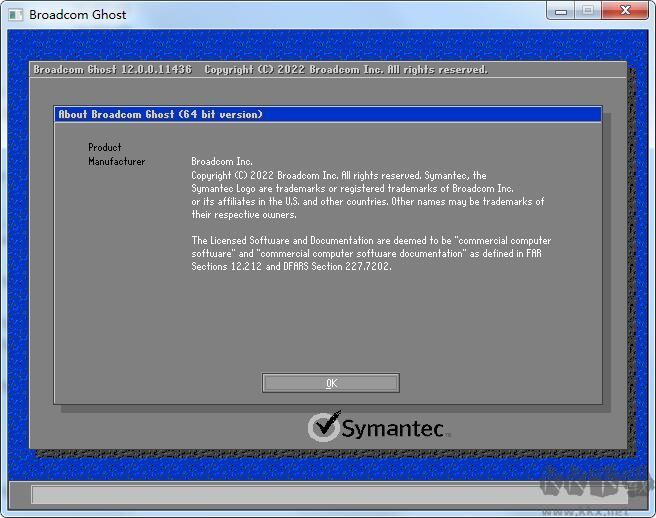This screenshot has width=656, height=518.
Task: Close the Broadcom Ghost window
Action: pos(625,11)
